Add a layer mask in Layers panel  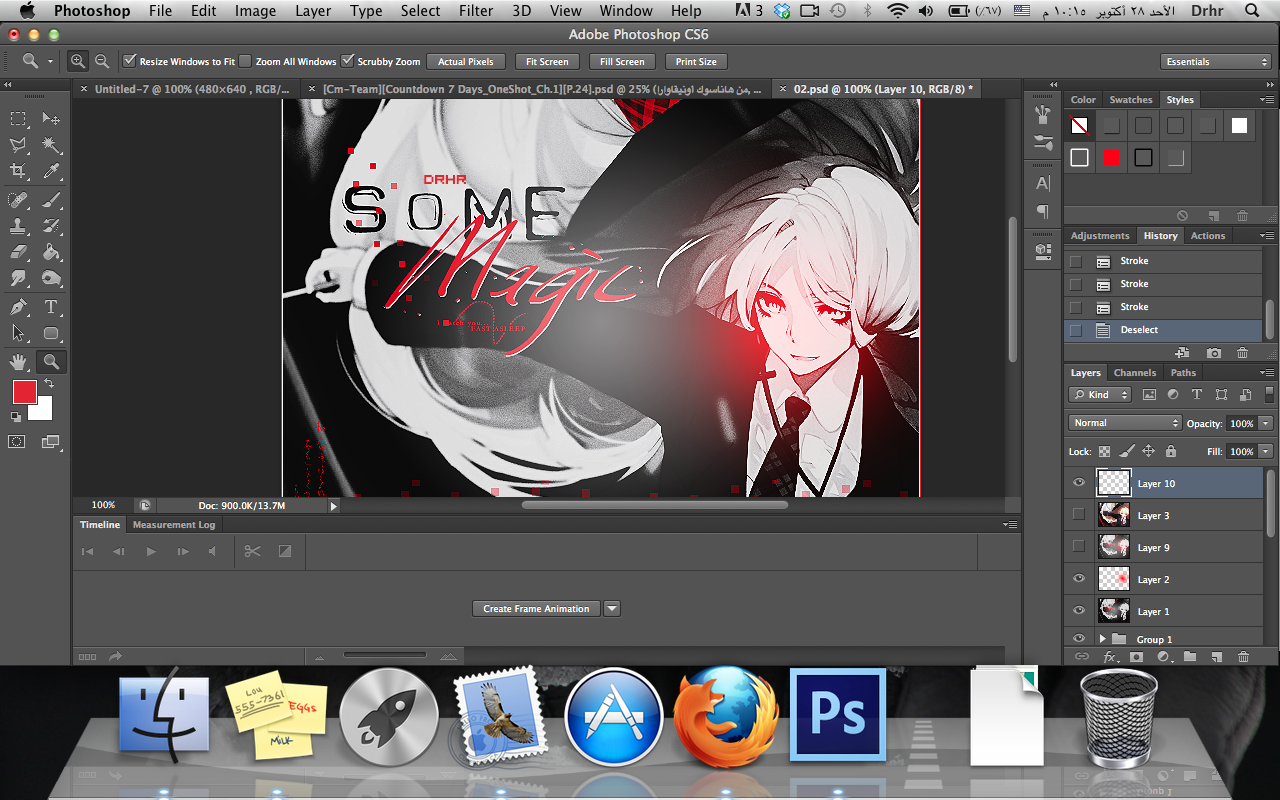1136,657
